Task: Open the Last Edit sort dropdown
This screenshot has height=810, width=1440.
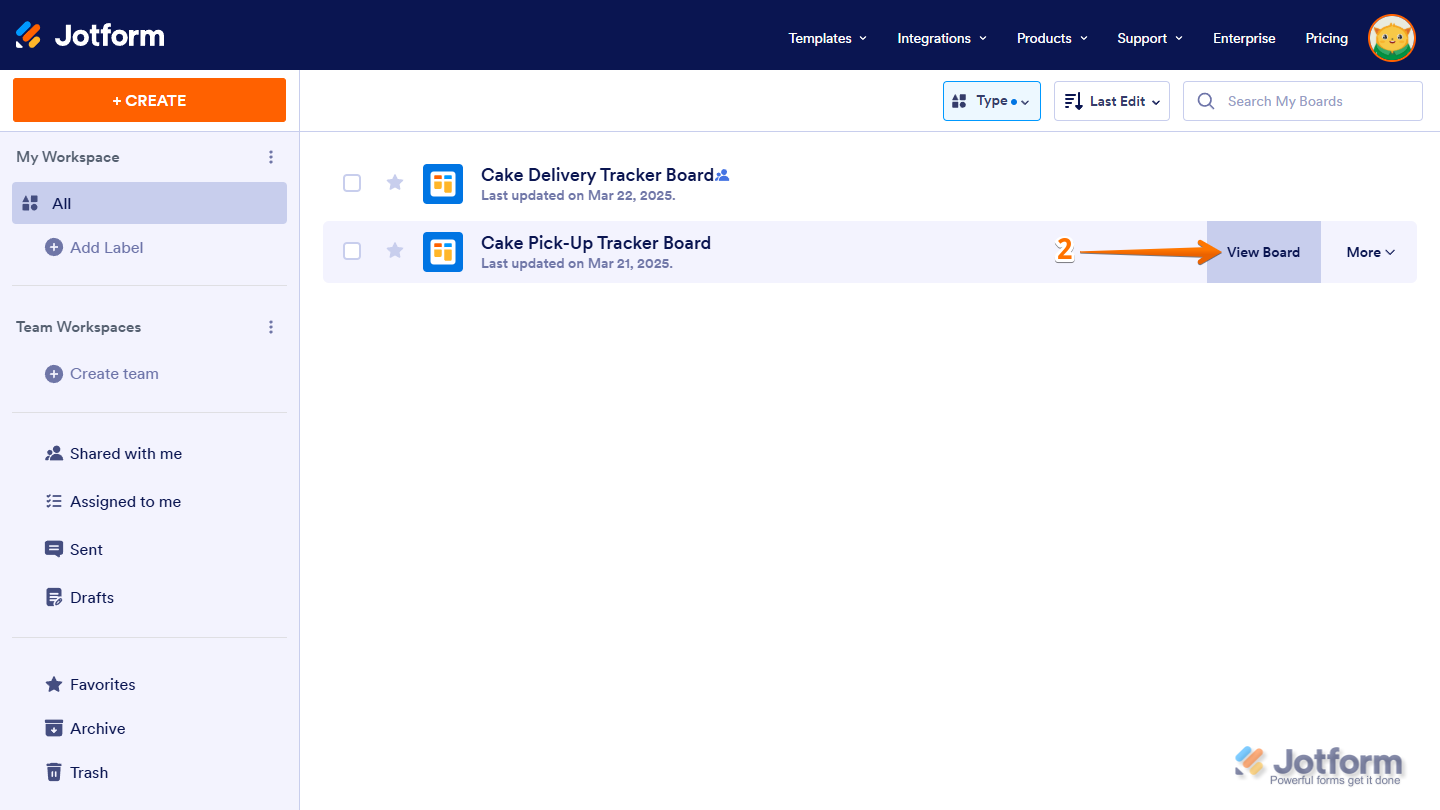Action: 1111,101
